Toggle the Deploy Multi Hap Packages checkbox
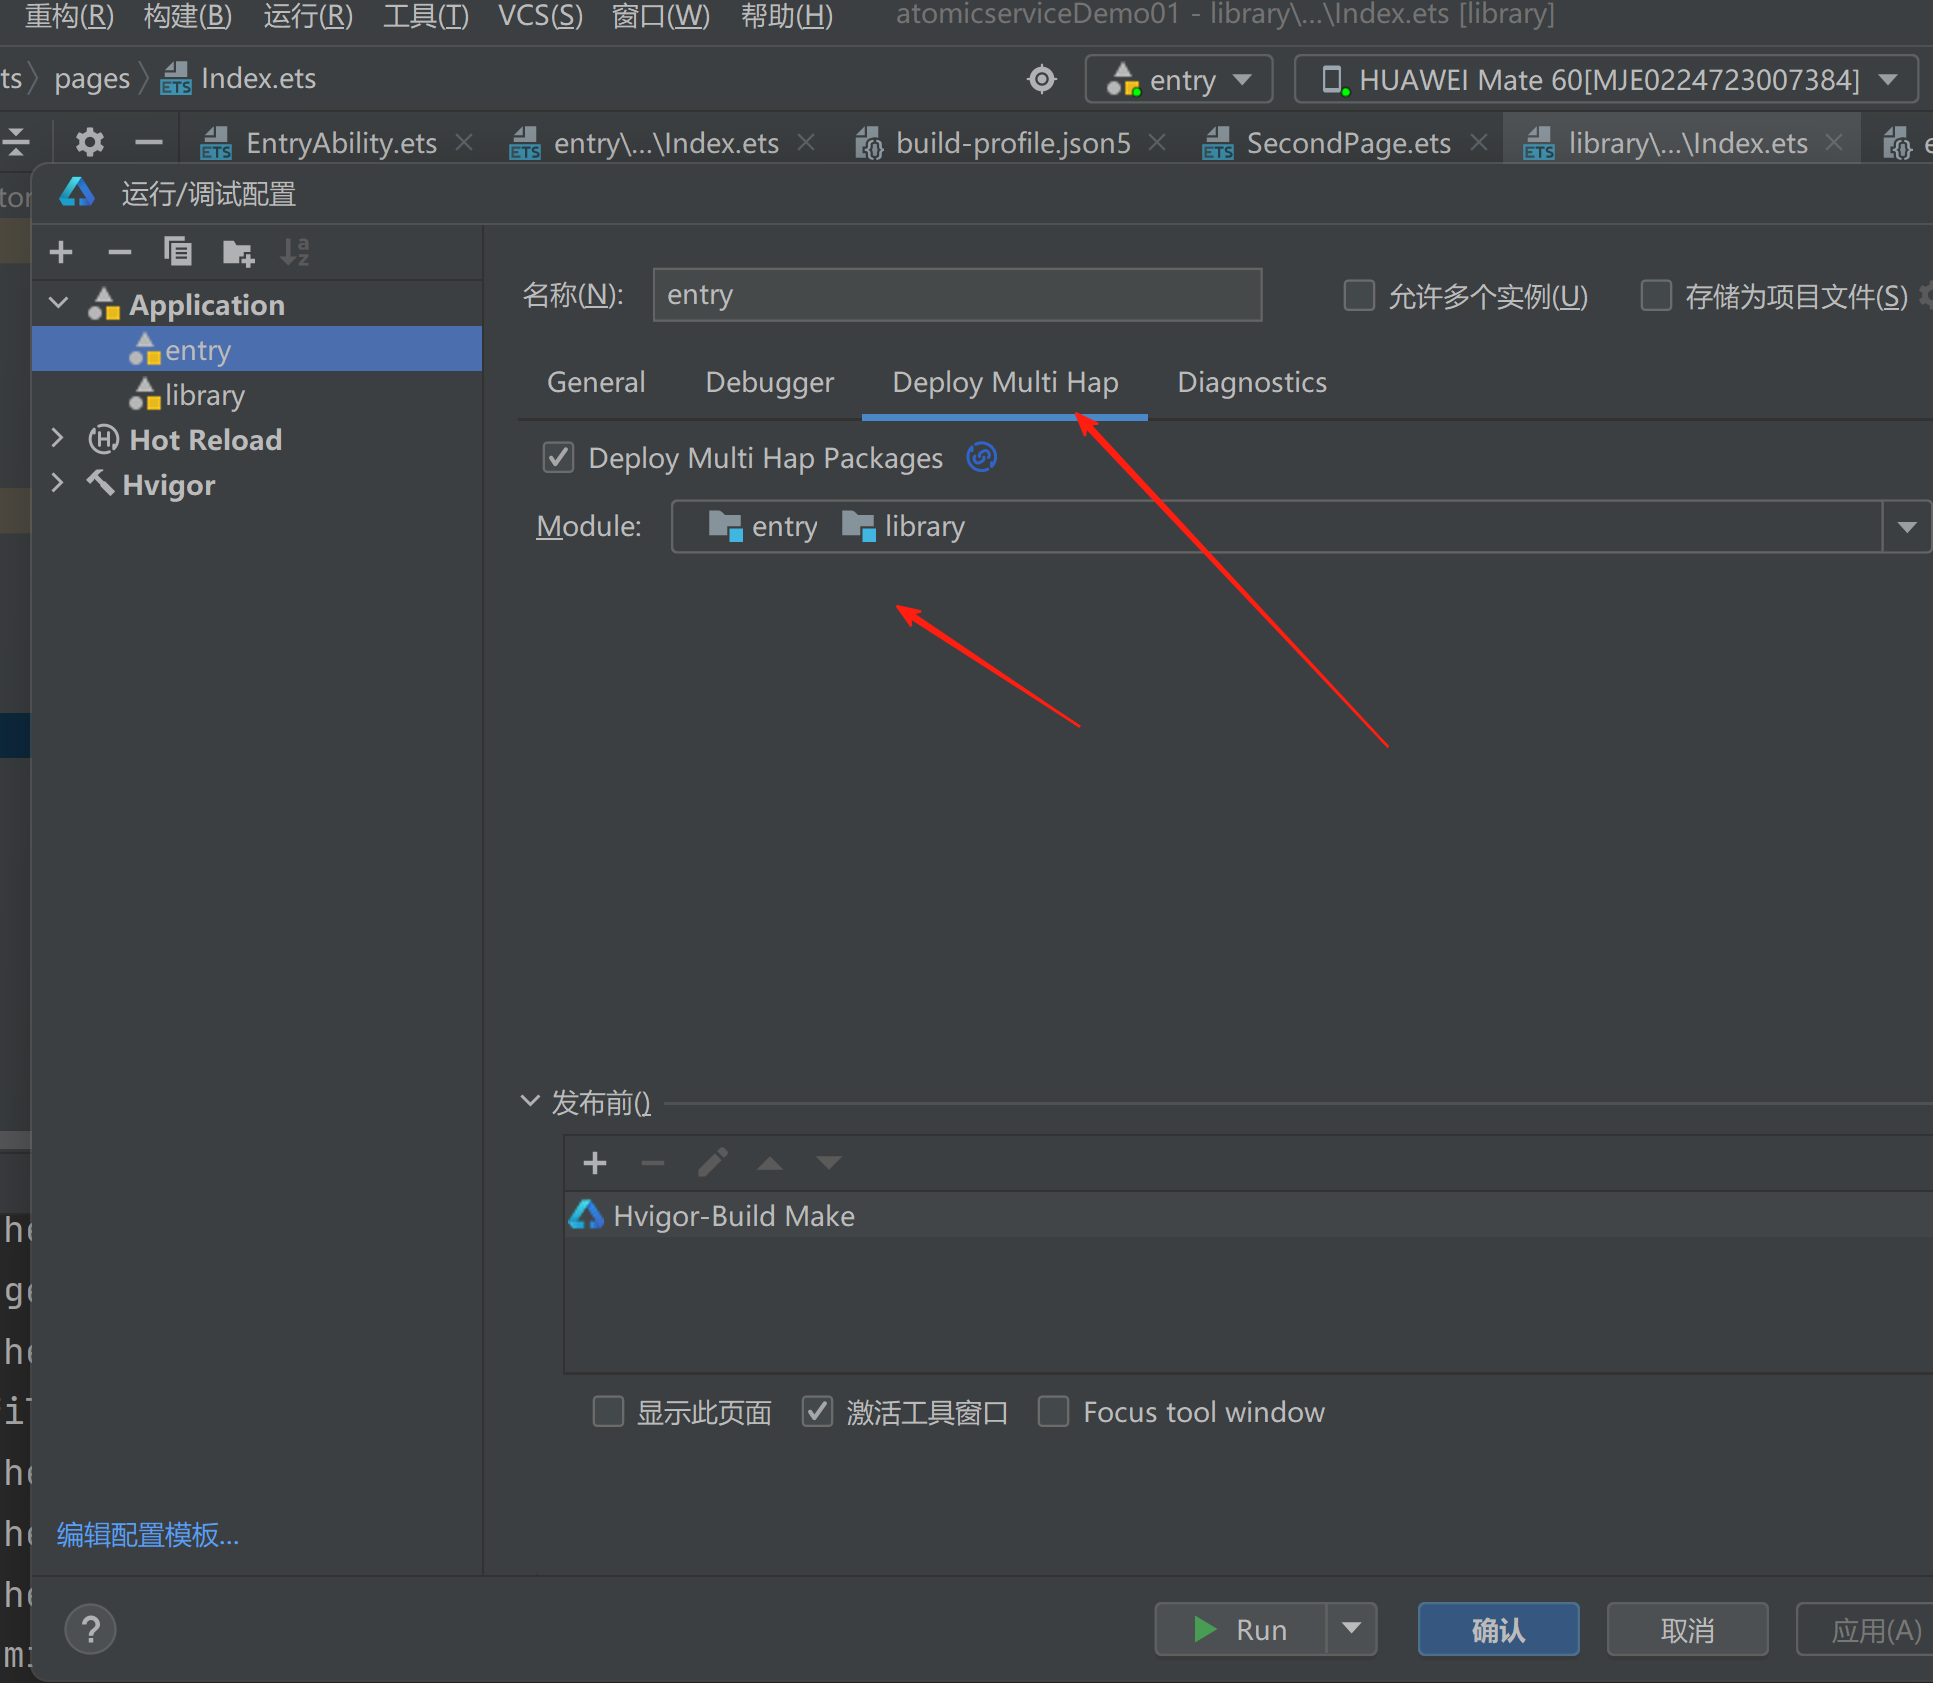 pos(558,458)
